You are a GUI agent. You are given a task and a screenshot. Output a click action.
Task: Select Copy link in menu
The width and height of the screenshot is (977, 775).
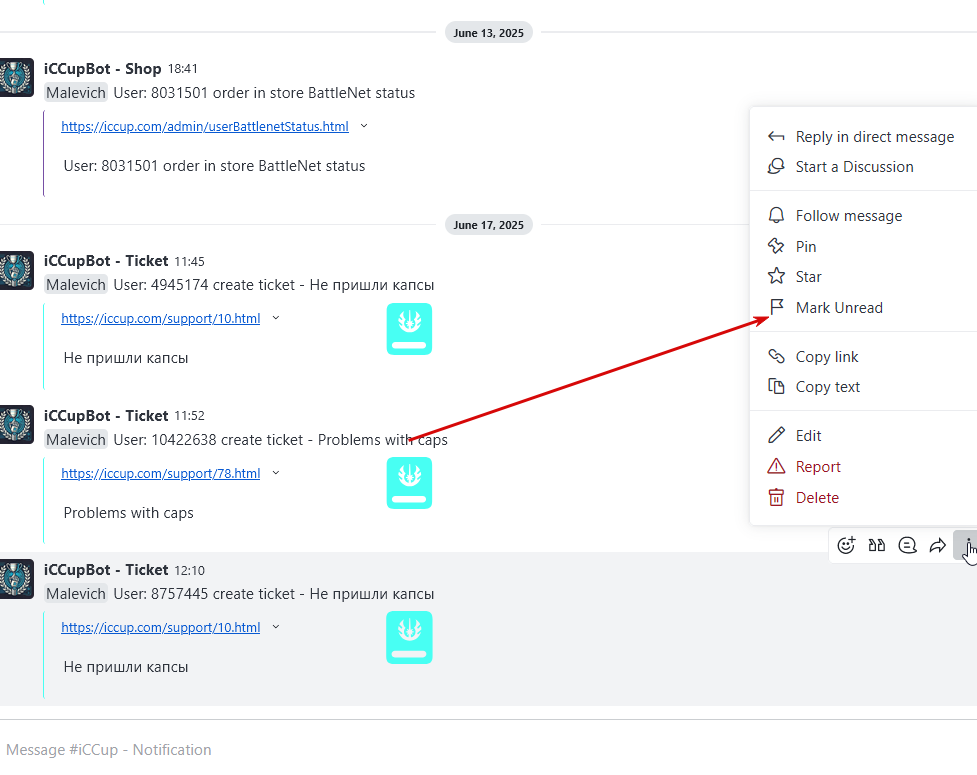click(x=863, y=356)
